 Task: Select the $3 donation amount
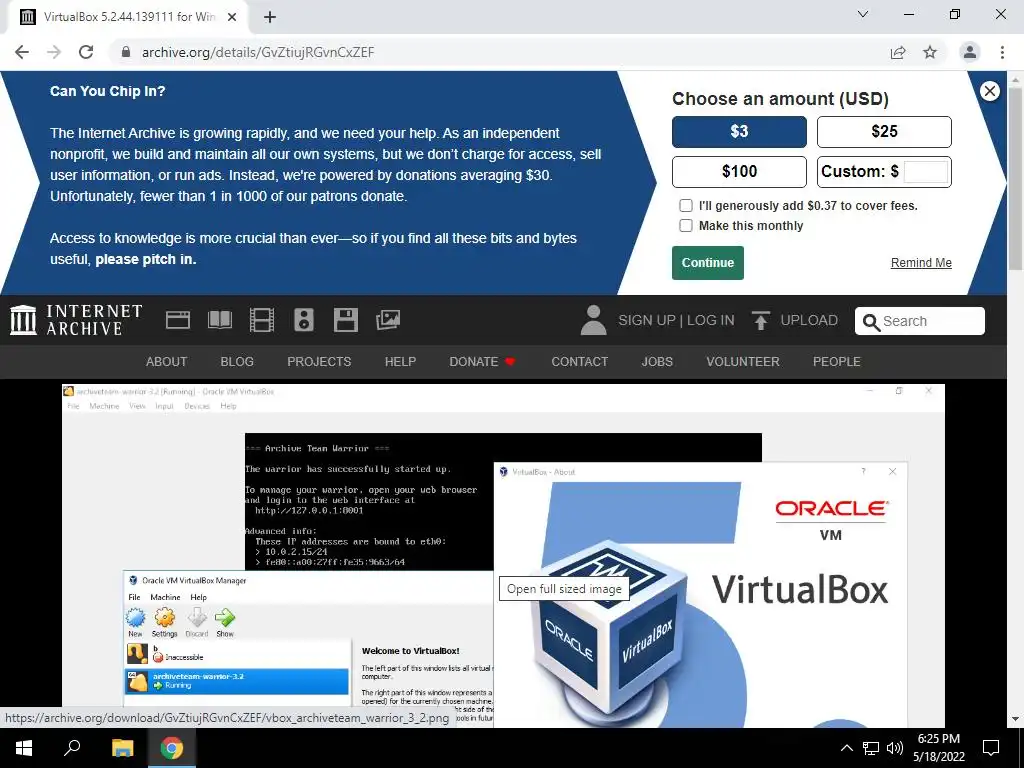coord(739,132)
